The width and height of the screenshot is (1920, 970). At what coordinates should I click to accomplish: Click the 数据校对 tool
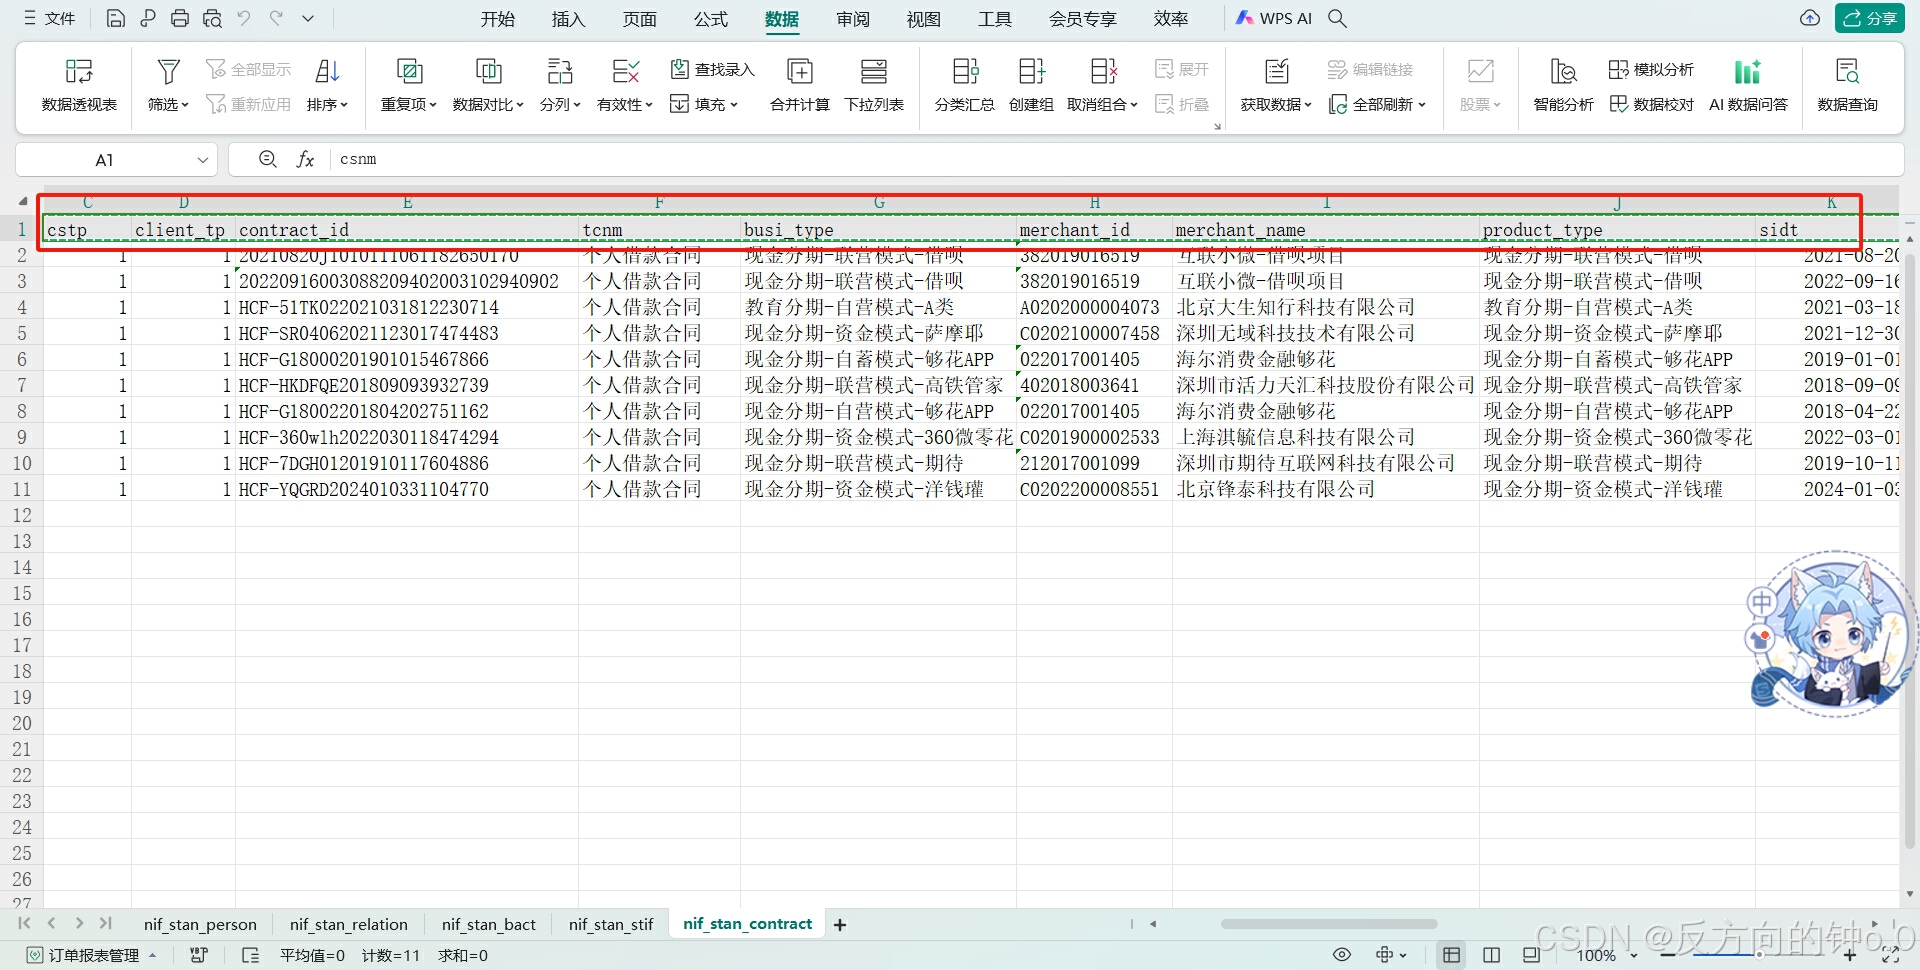pos(1651,104)
